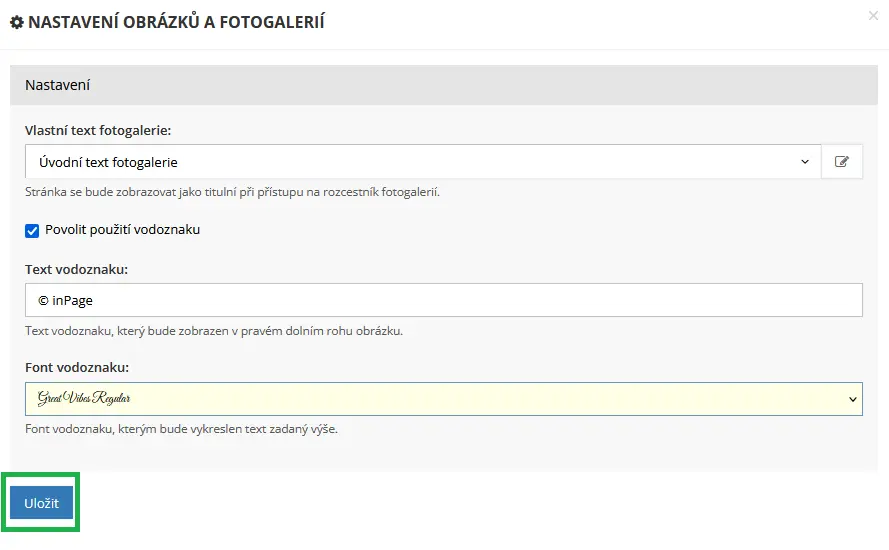Click the hint 'Text vodoznaku, který bude zobrazen'
Image resolution: width=889 pixels, height=550 pixels.
214,331
